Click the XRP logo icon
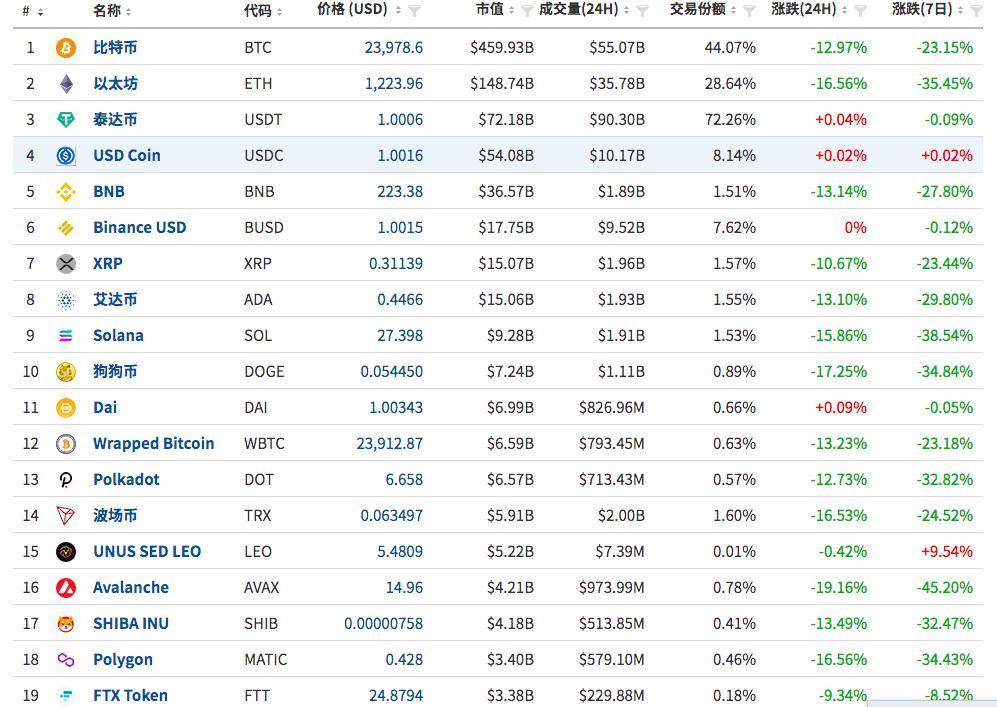Image resolution: width=997 pixels, height=707 pixels. [x=65, y=263]
